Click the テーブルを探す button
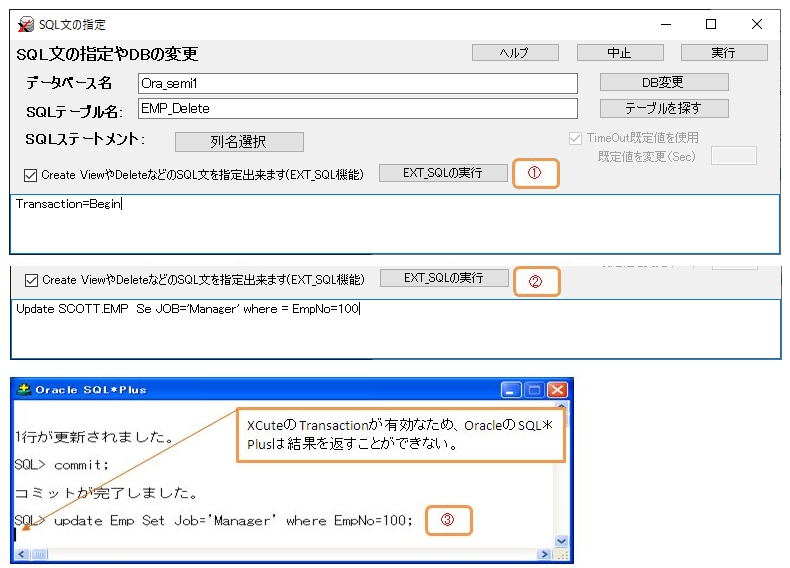Screen dimensions: 790x568 pyautogui.click(x=664, y=108)
